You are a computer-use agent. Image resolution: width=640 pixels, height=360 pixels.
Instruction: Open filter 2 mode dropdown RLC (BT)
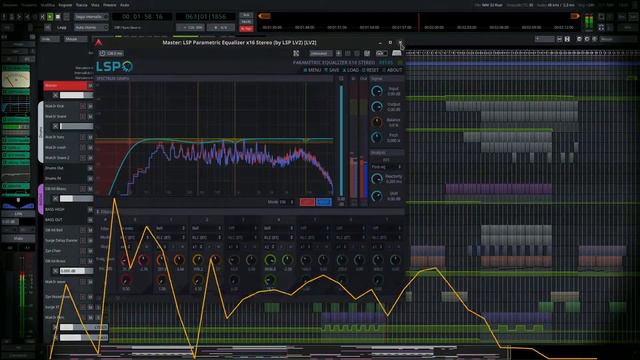click(x=207, y=237)
